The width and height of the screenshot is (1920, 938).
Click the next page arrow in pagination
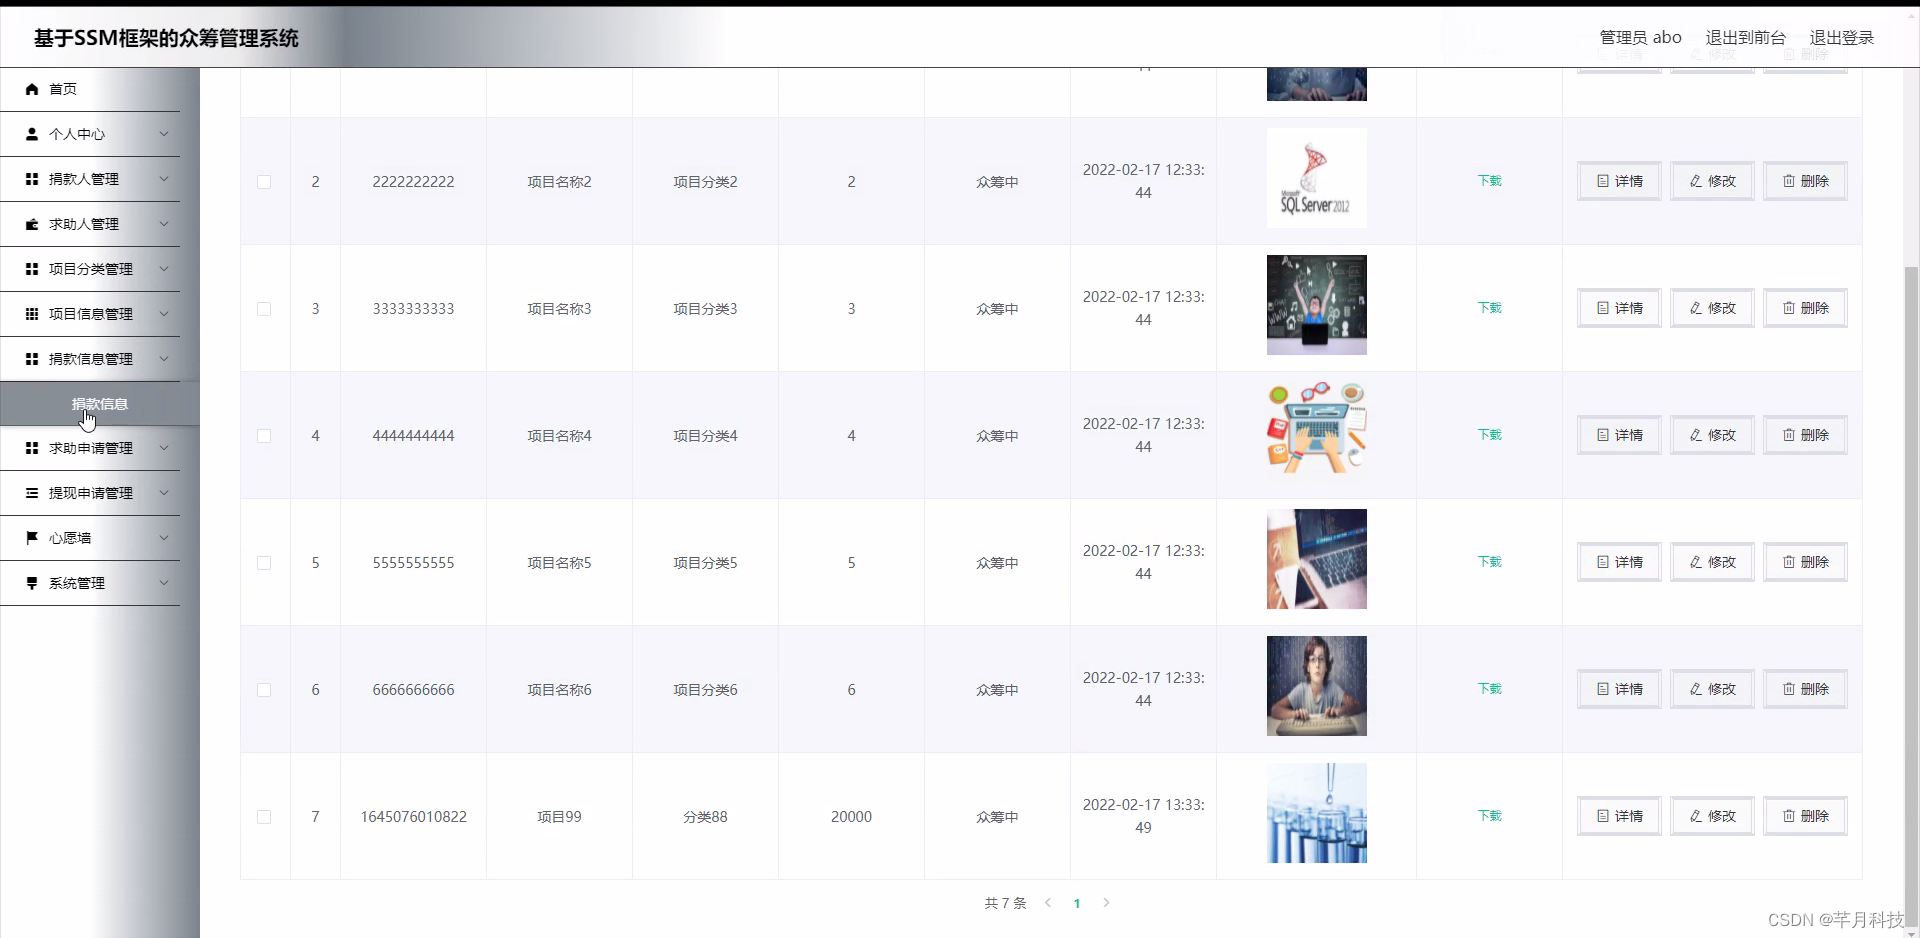click(x=1107, y=903)
